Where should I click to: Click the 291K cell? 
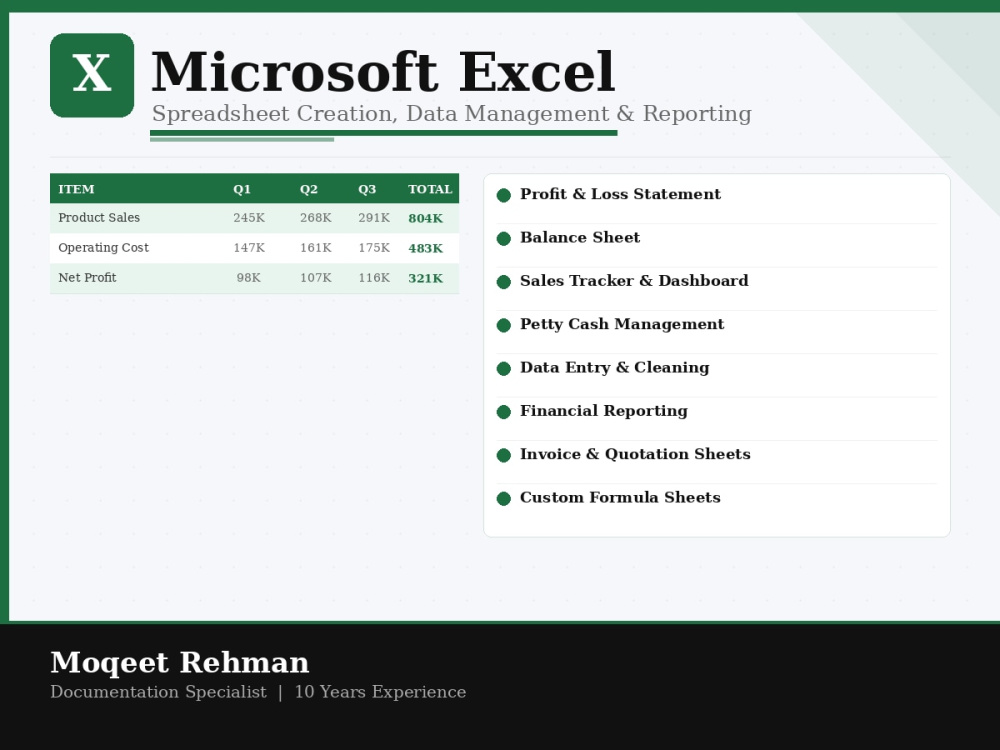pyautogui.click(x=374, y=218)
